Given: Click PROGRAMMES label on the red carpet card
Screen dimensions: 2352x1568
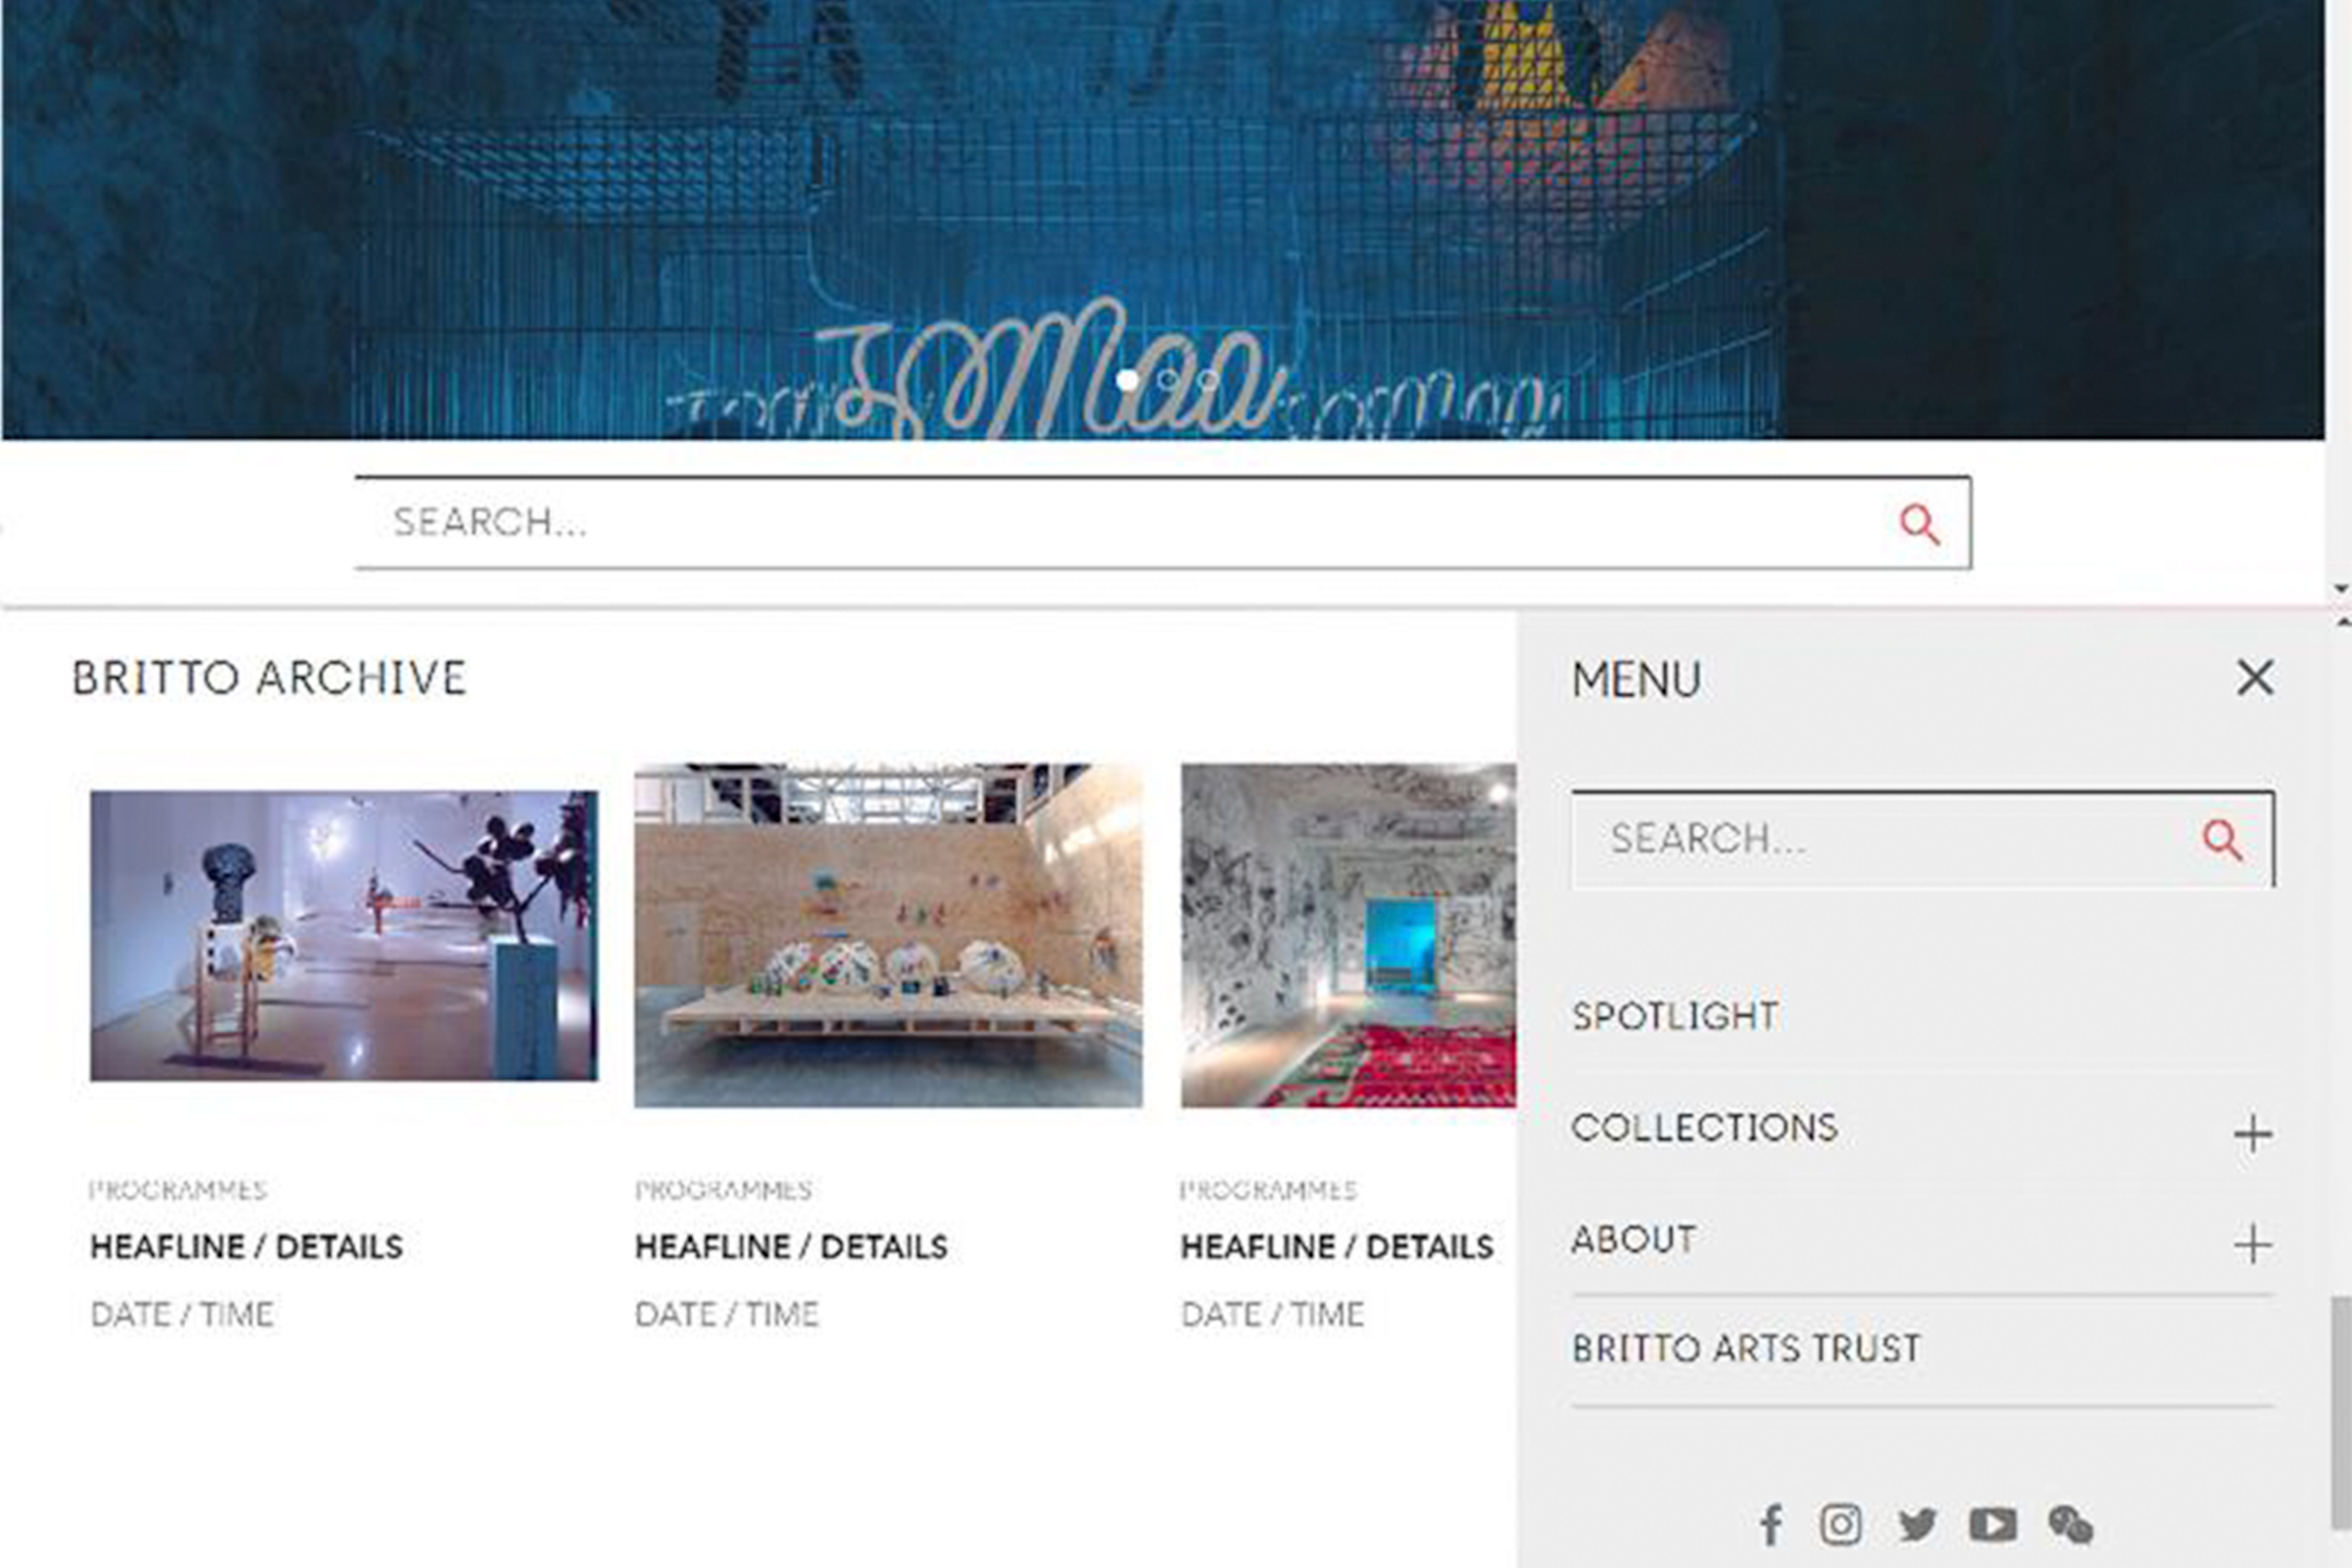Looking at the screenshot, I should click(1268, 1190).
